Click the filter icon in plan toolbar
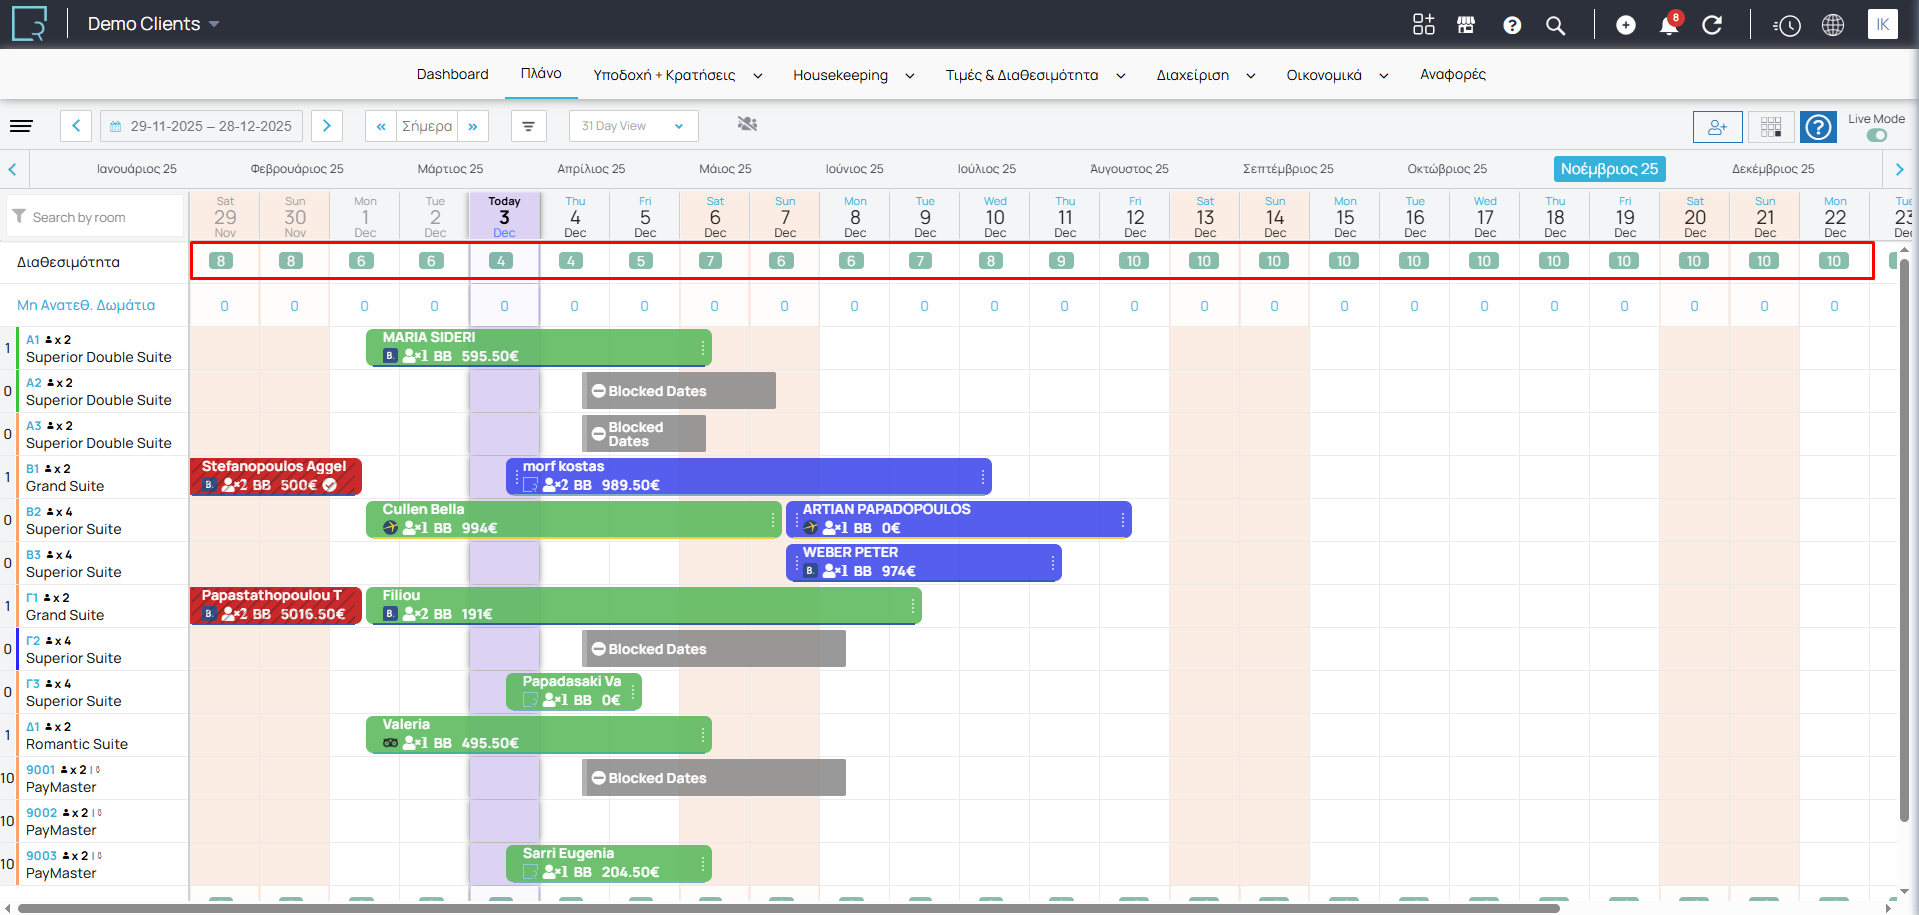This screenshot has height=915, width=1919. click(x=528, y=126)
